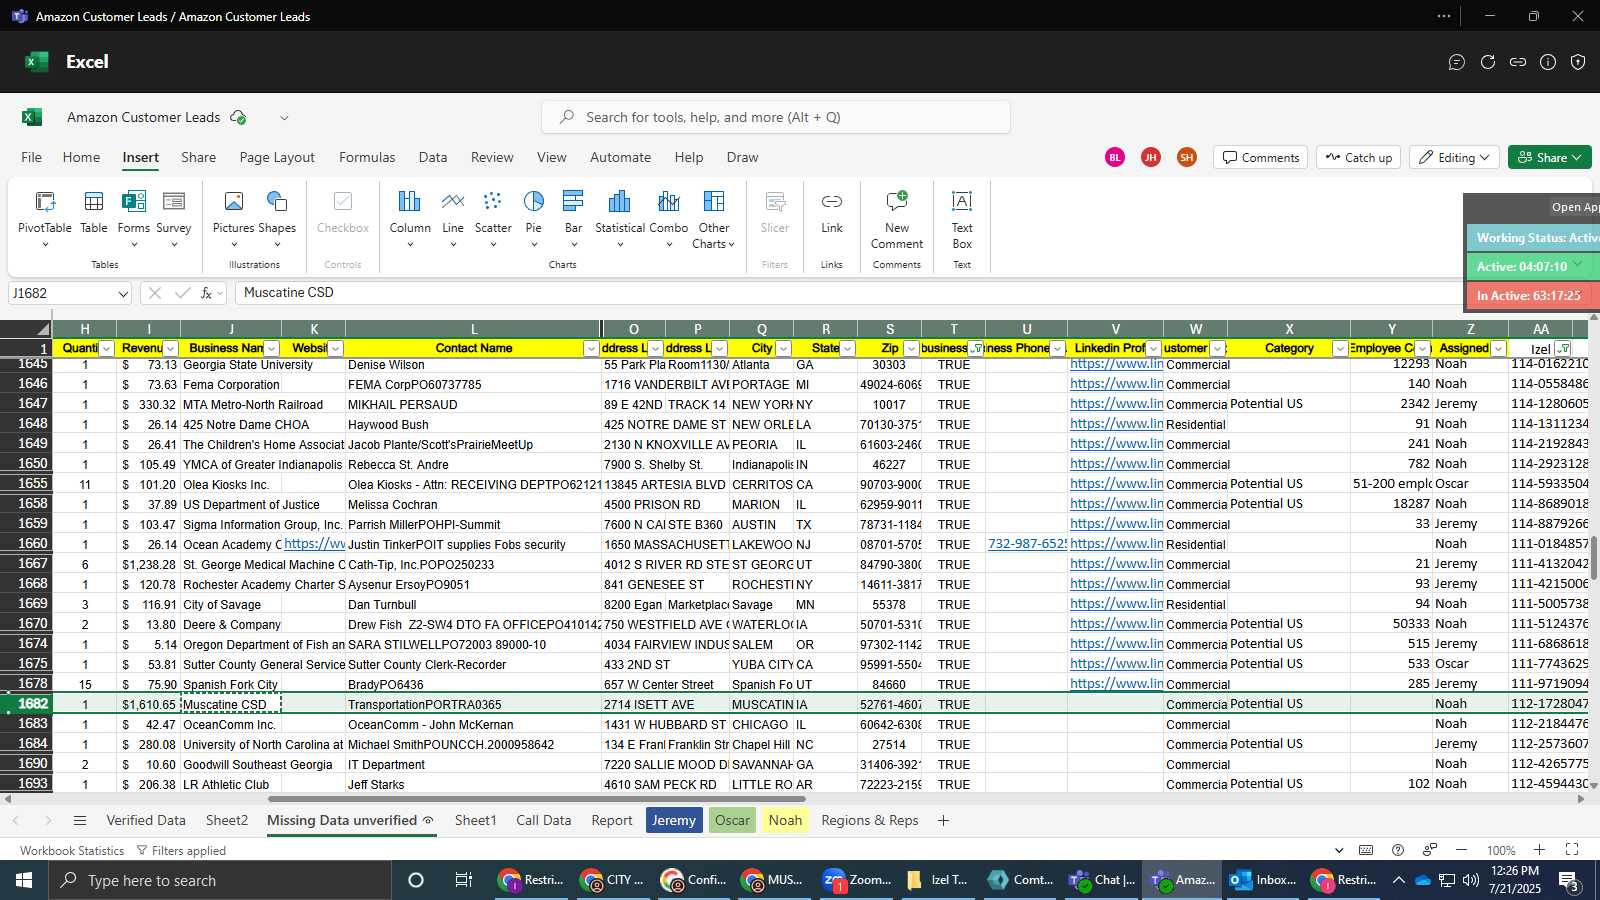Click the Share button
1600x900 pixels.
tap(1549, 157)
